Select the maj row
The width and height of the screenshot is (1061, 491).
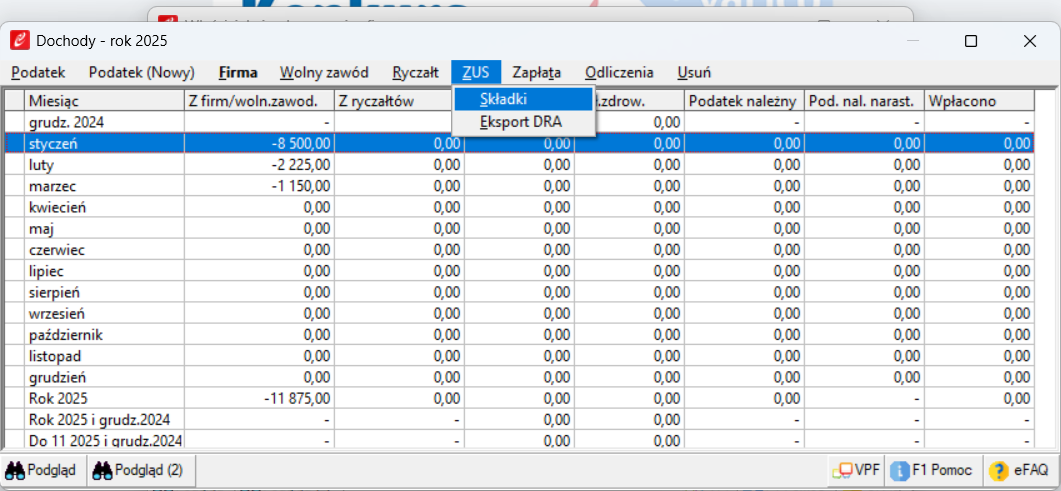click(x=520, y=229)
